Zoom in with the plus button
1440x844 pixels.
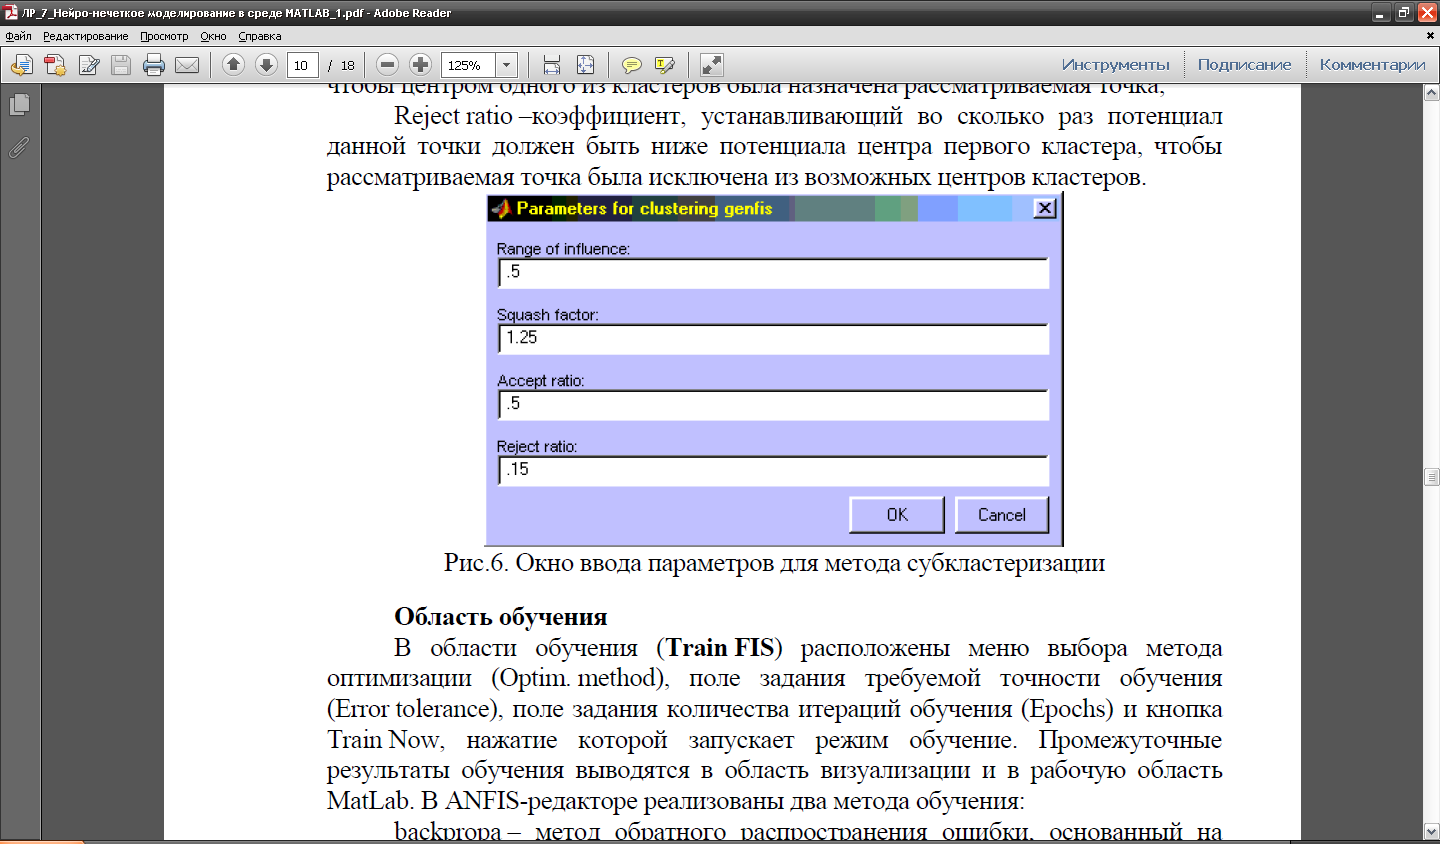tap(421, 65)
